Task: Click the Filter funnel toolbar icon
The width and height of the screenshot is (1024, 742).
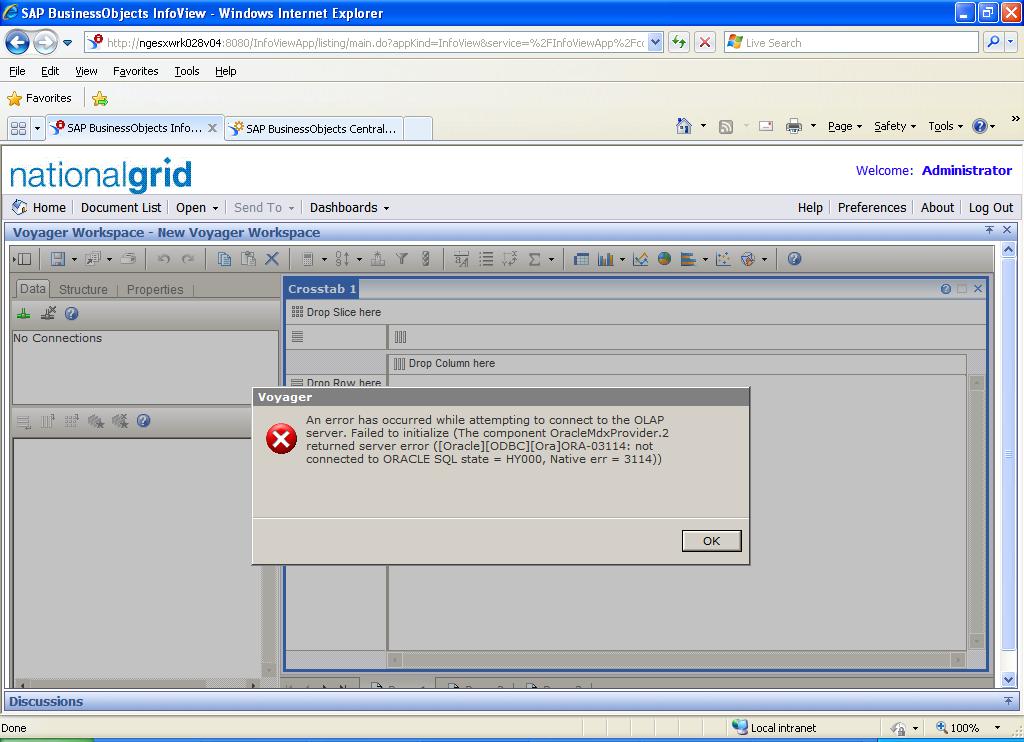Action: click(x=402, y=259)
